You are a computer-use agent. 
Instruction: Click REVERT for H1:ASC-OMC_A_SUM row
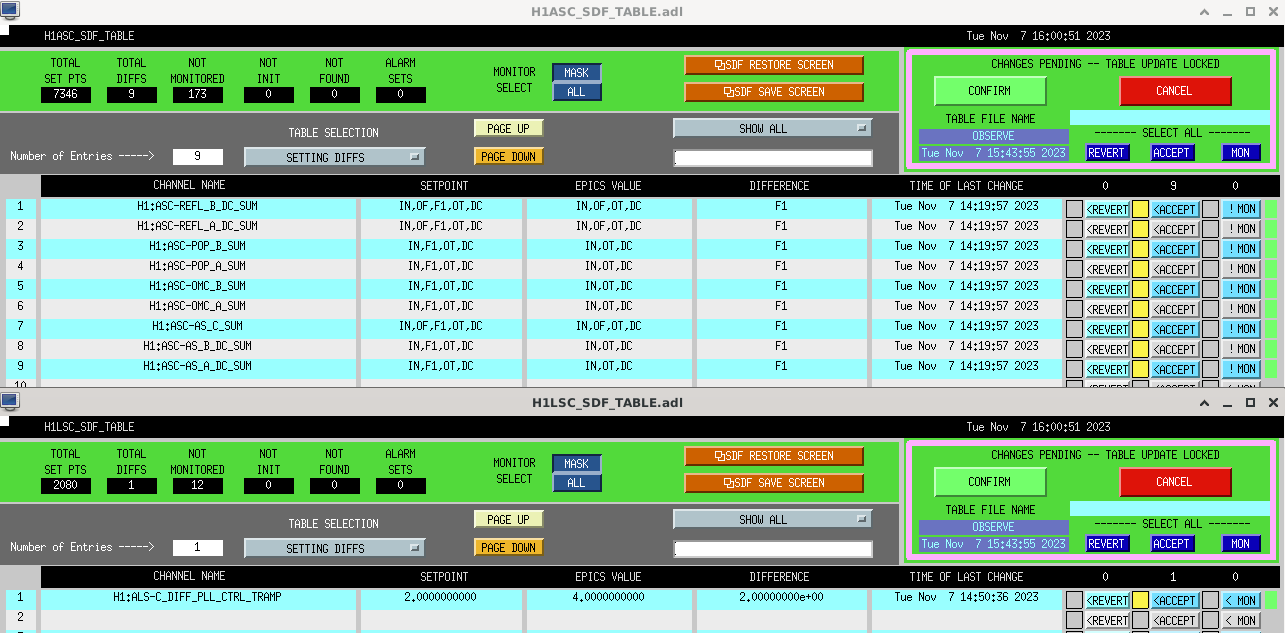[1107, 310]
